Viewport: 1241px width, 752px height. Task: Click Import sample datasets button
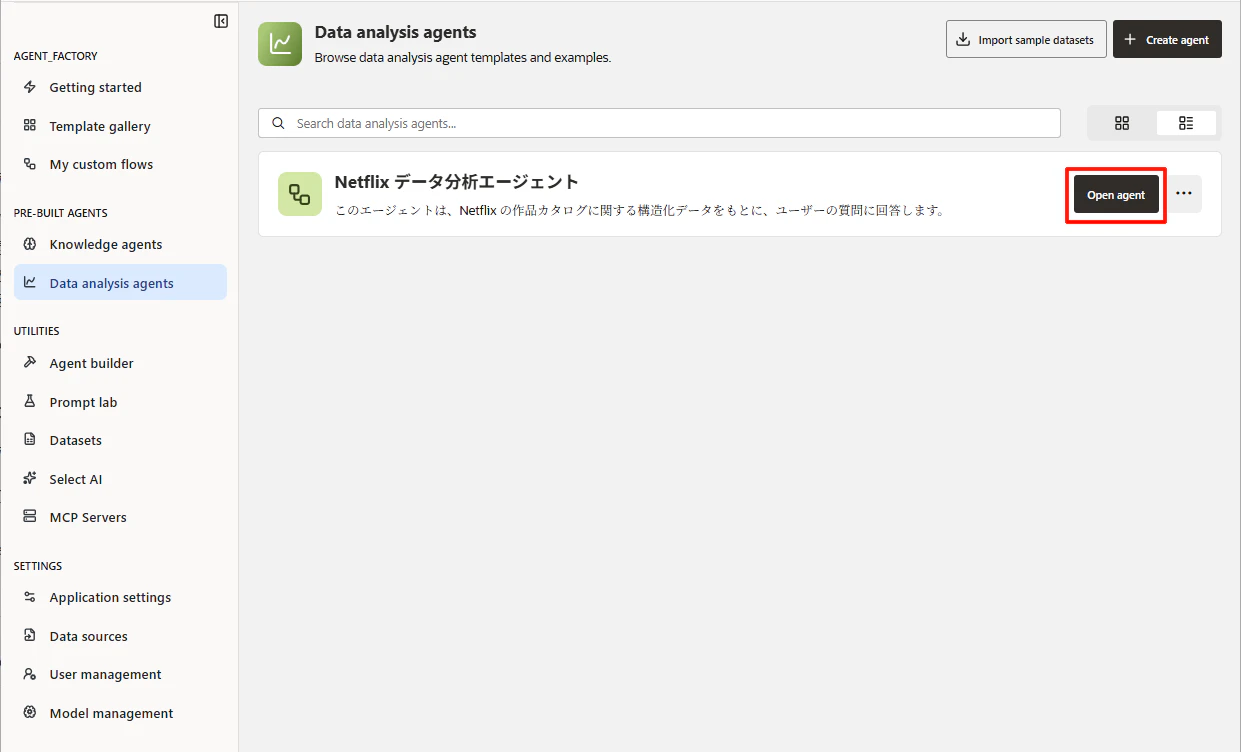tap(1026, 40)
